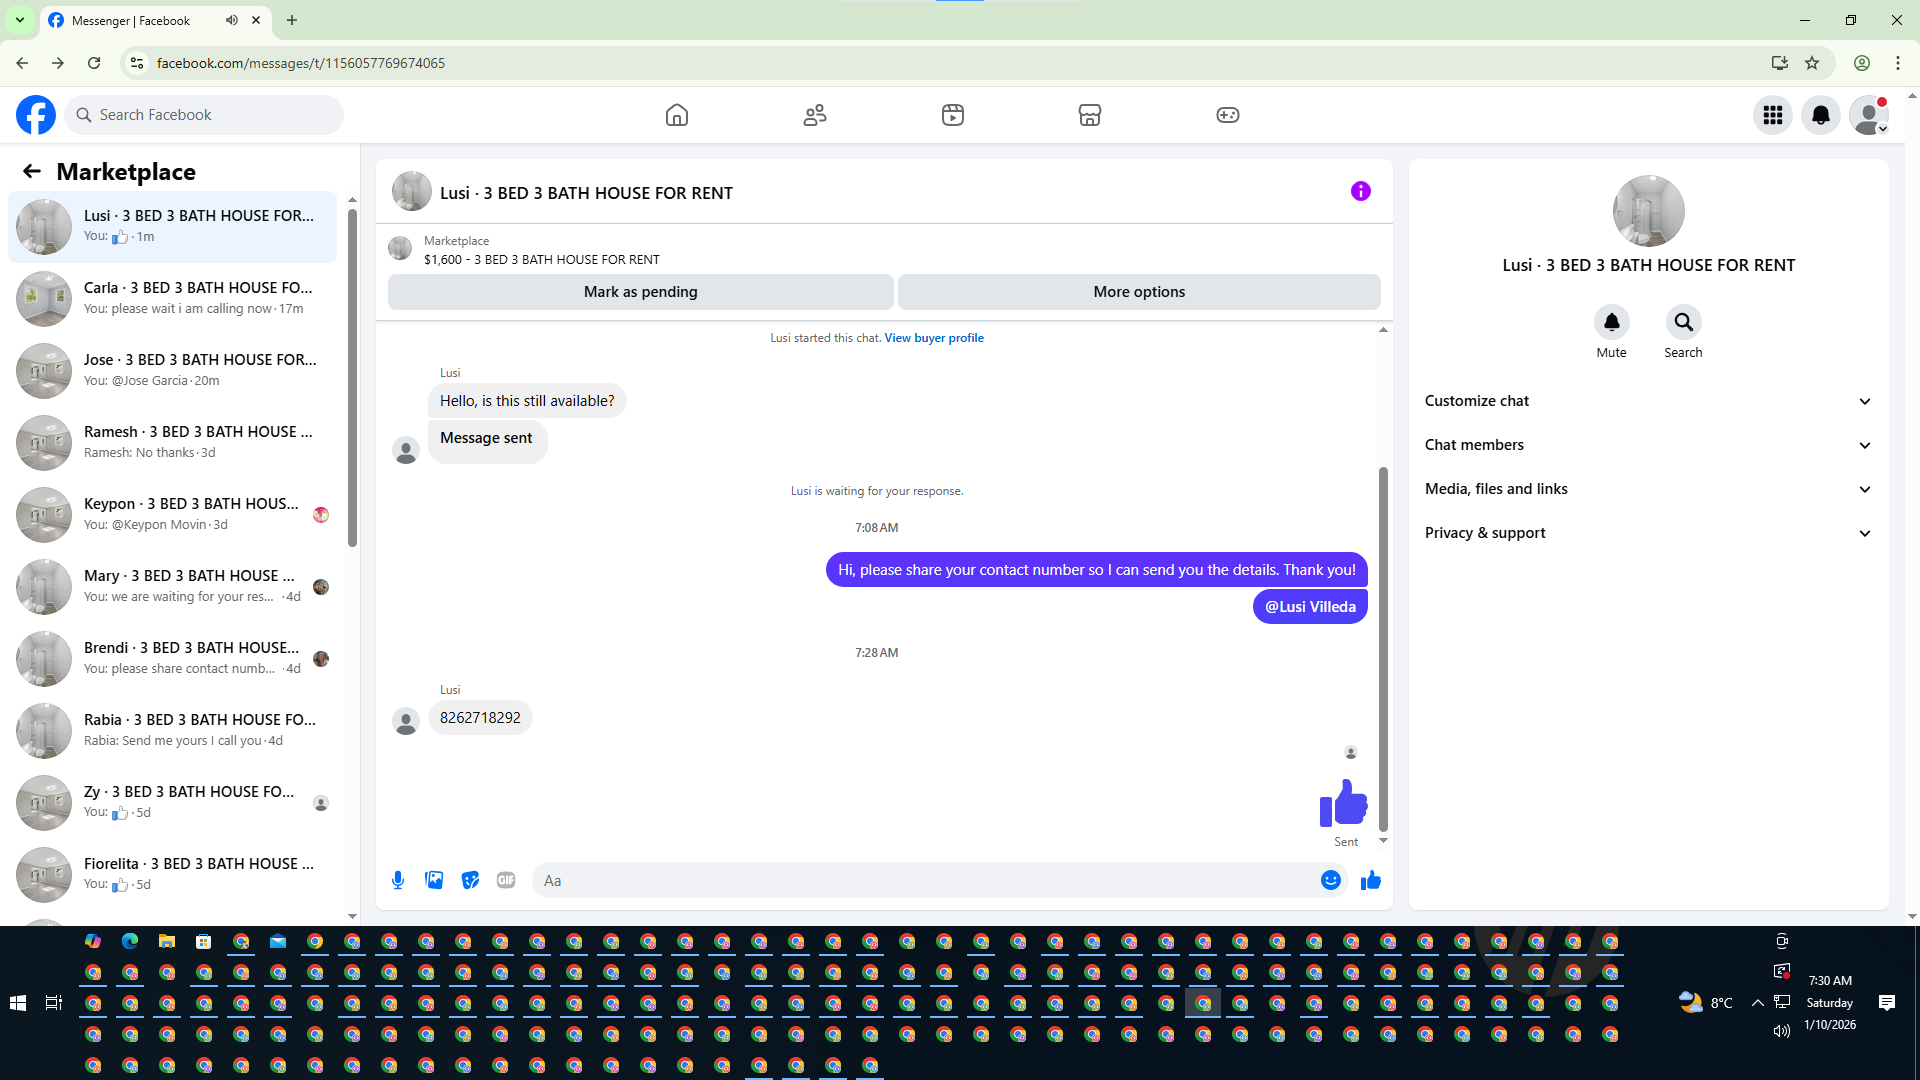1920x1080 pixels.
Task: Mute this conversation with bell icon
Action: click(x=1611, y=322)
